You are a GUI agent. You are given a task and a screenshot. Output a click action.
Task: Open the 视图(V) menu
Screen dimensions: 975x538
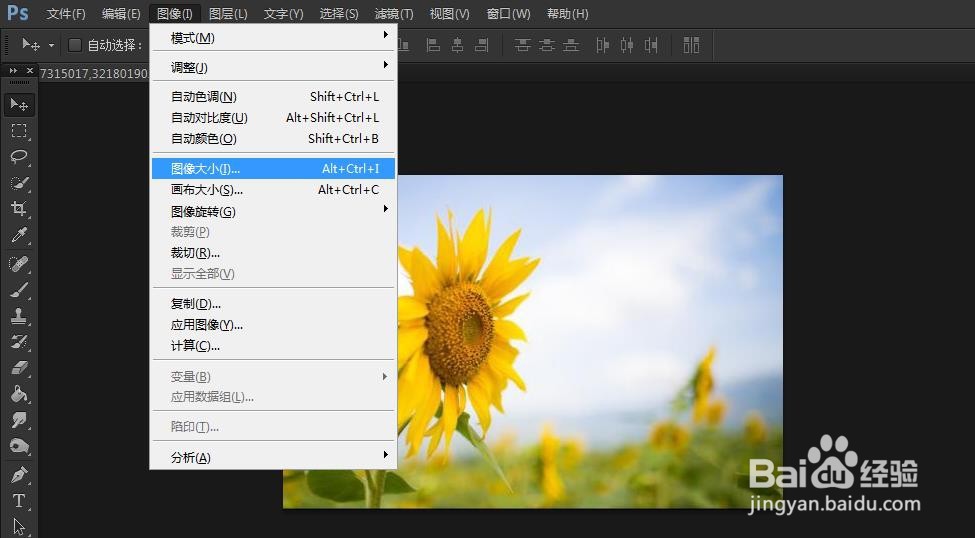click(x=450, y=13)
